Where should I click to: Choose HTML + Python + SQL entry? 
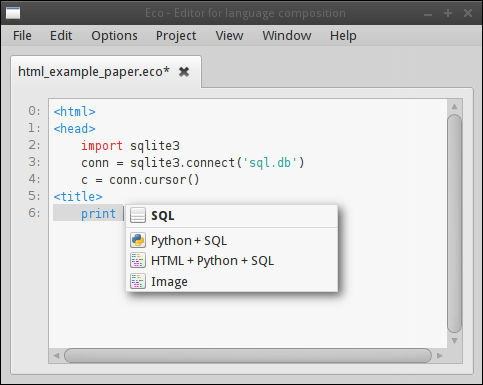point(232,261)
